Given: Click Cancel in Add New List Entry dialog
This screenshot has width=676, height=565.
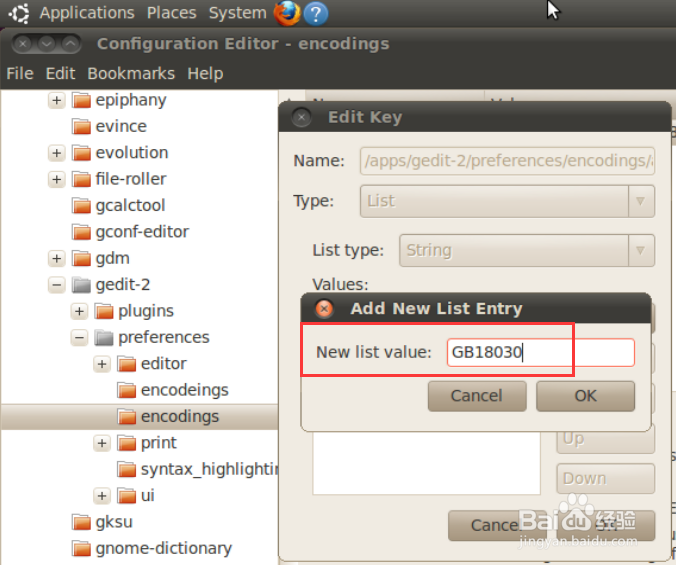Looking at the screenshot, I should (x=477, y=396).
